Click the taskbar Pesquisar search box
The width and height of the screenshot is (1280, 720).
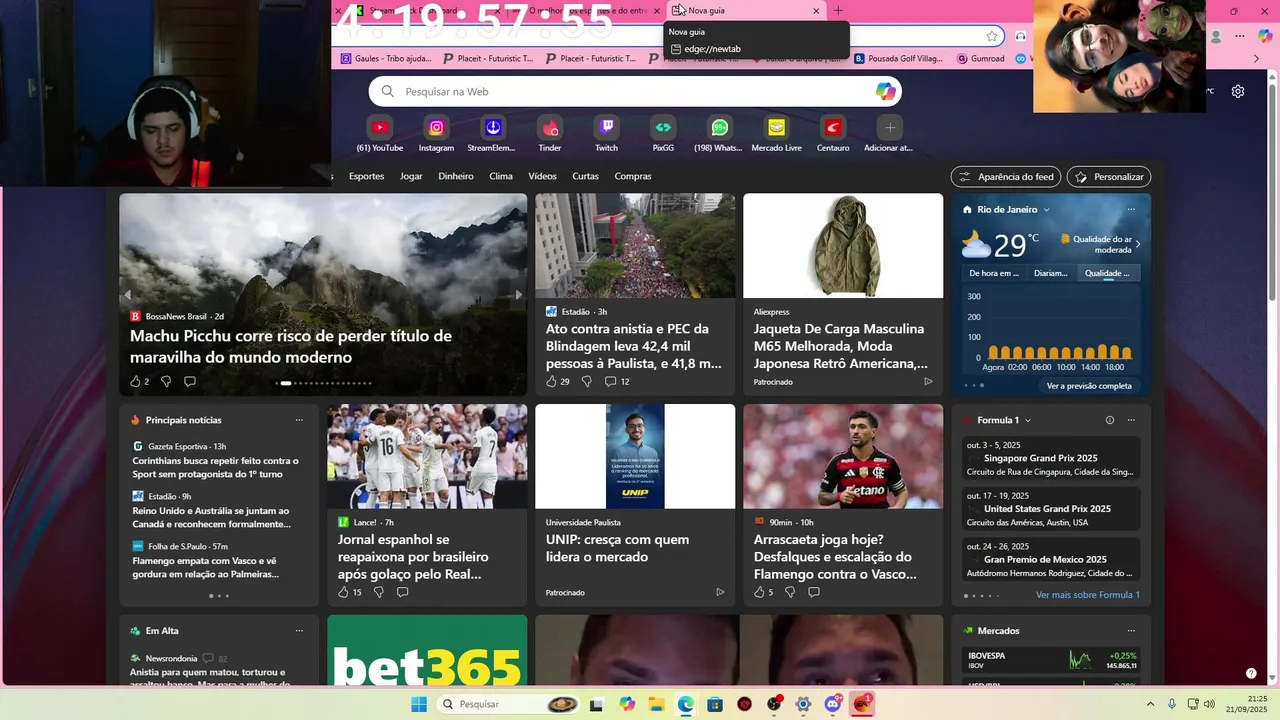click(510, 704)
